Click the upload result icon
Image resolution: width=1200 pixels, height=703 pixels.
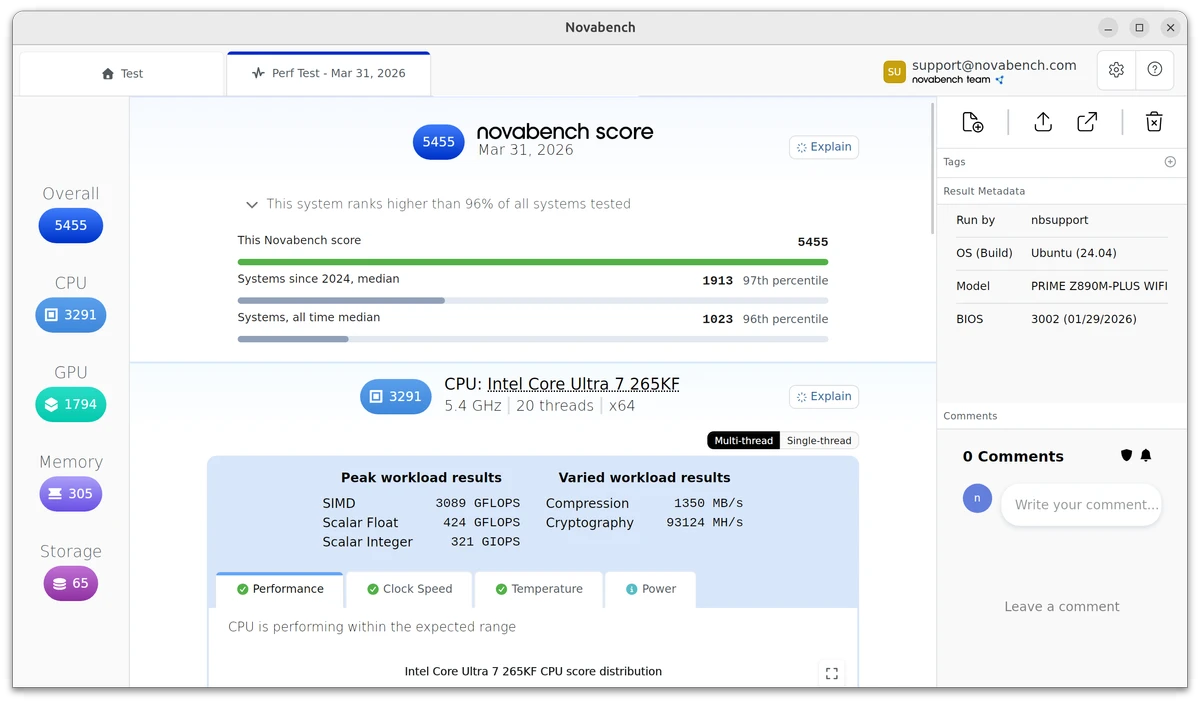click(x=1043, y=122)
